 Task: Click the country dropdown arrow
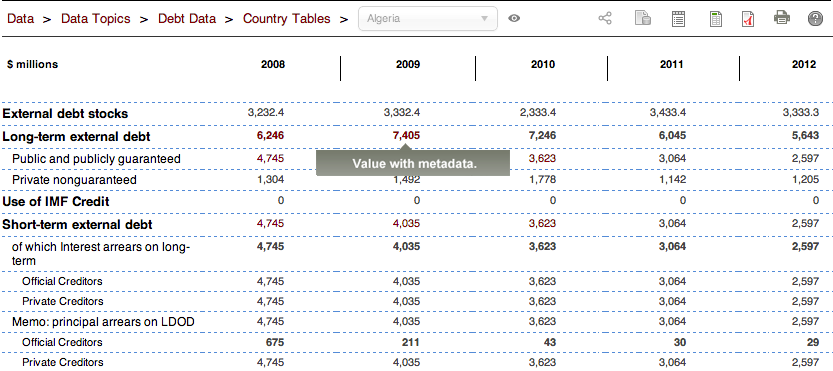point(484,19)
